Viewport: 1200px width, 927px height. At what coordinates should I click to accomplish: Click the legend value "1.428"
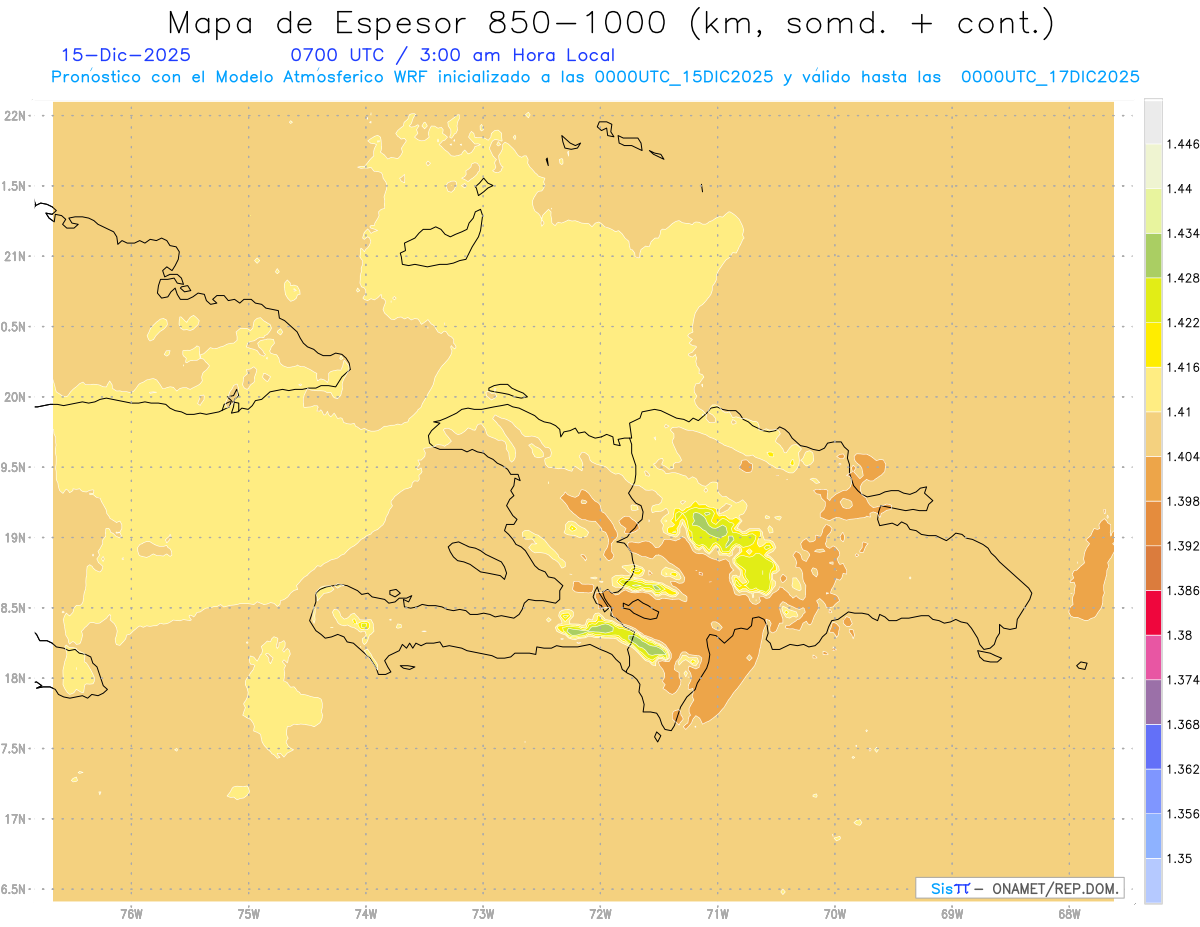click(x=1183, y=278)
